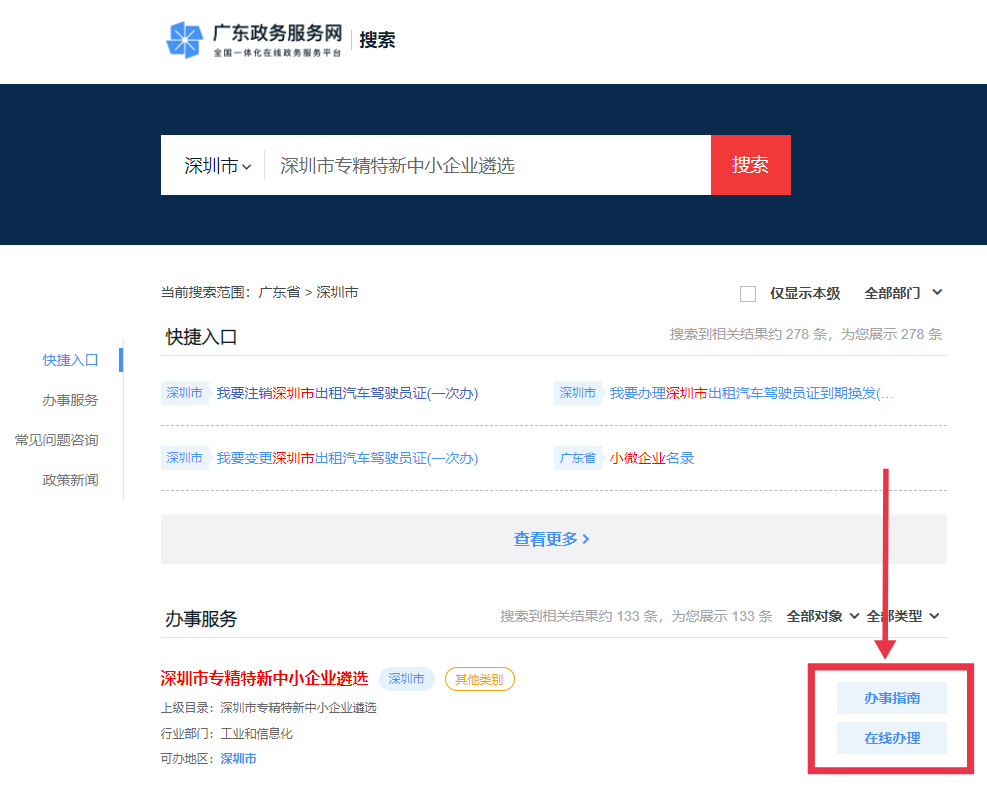Open 我要注销深圳市出租汽车驾驶员证 link
Screen dimensions: 987x788
[347, 393]
